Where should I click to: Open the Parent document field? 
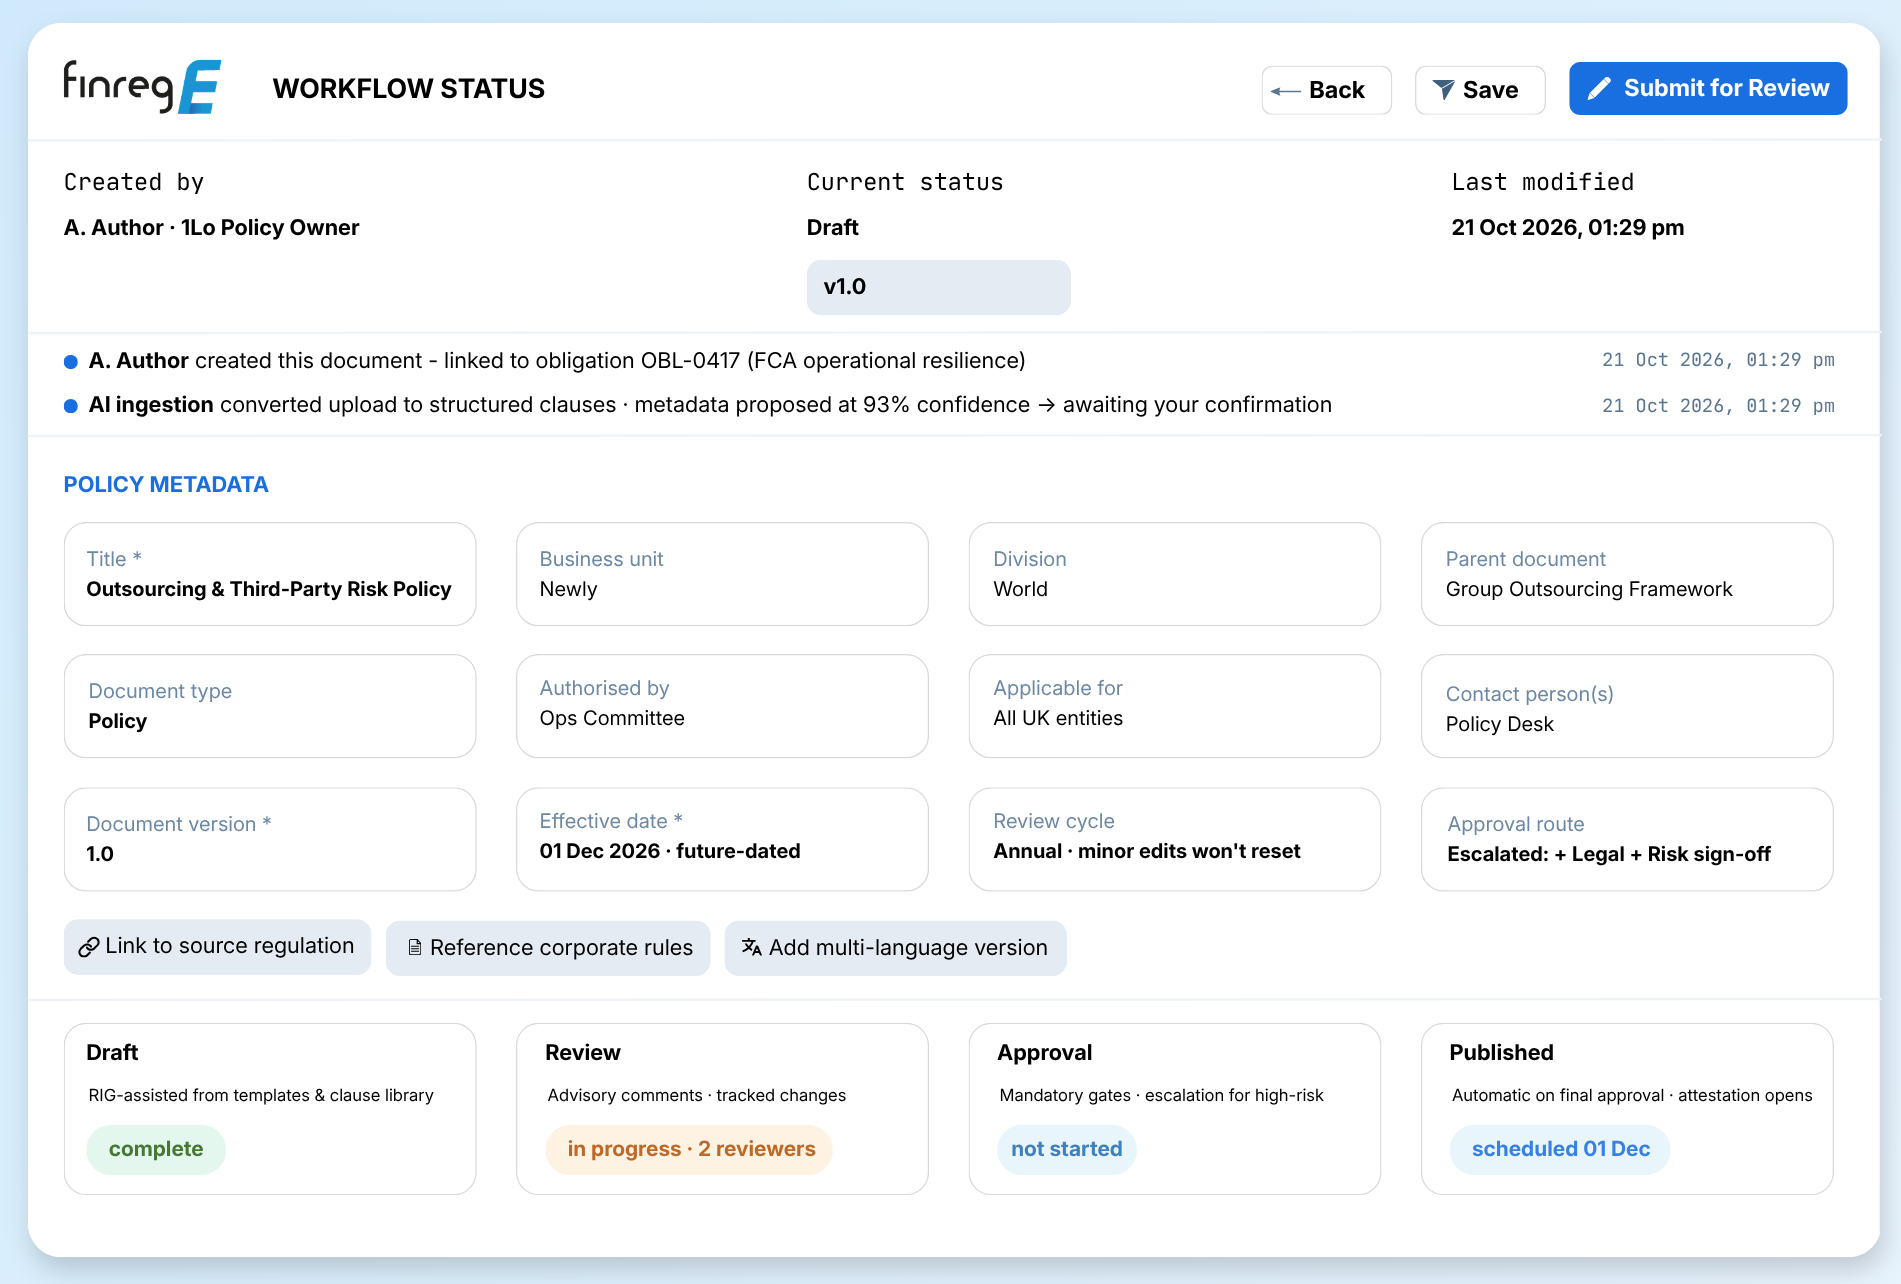[x=1627, y=574]
